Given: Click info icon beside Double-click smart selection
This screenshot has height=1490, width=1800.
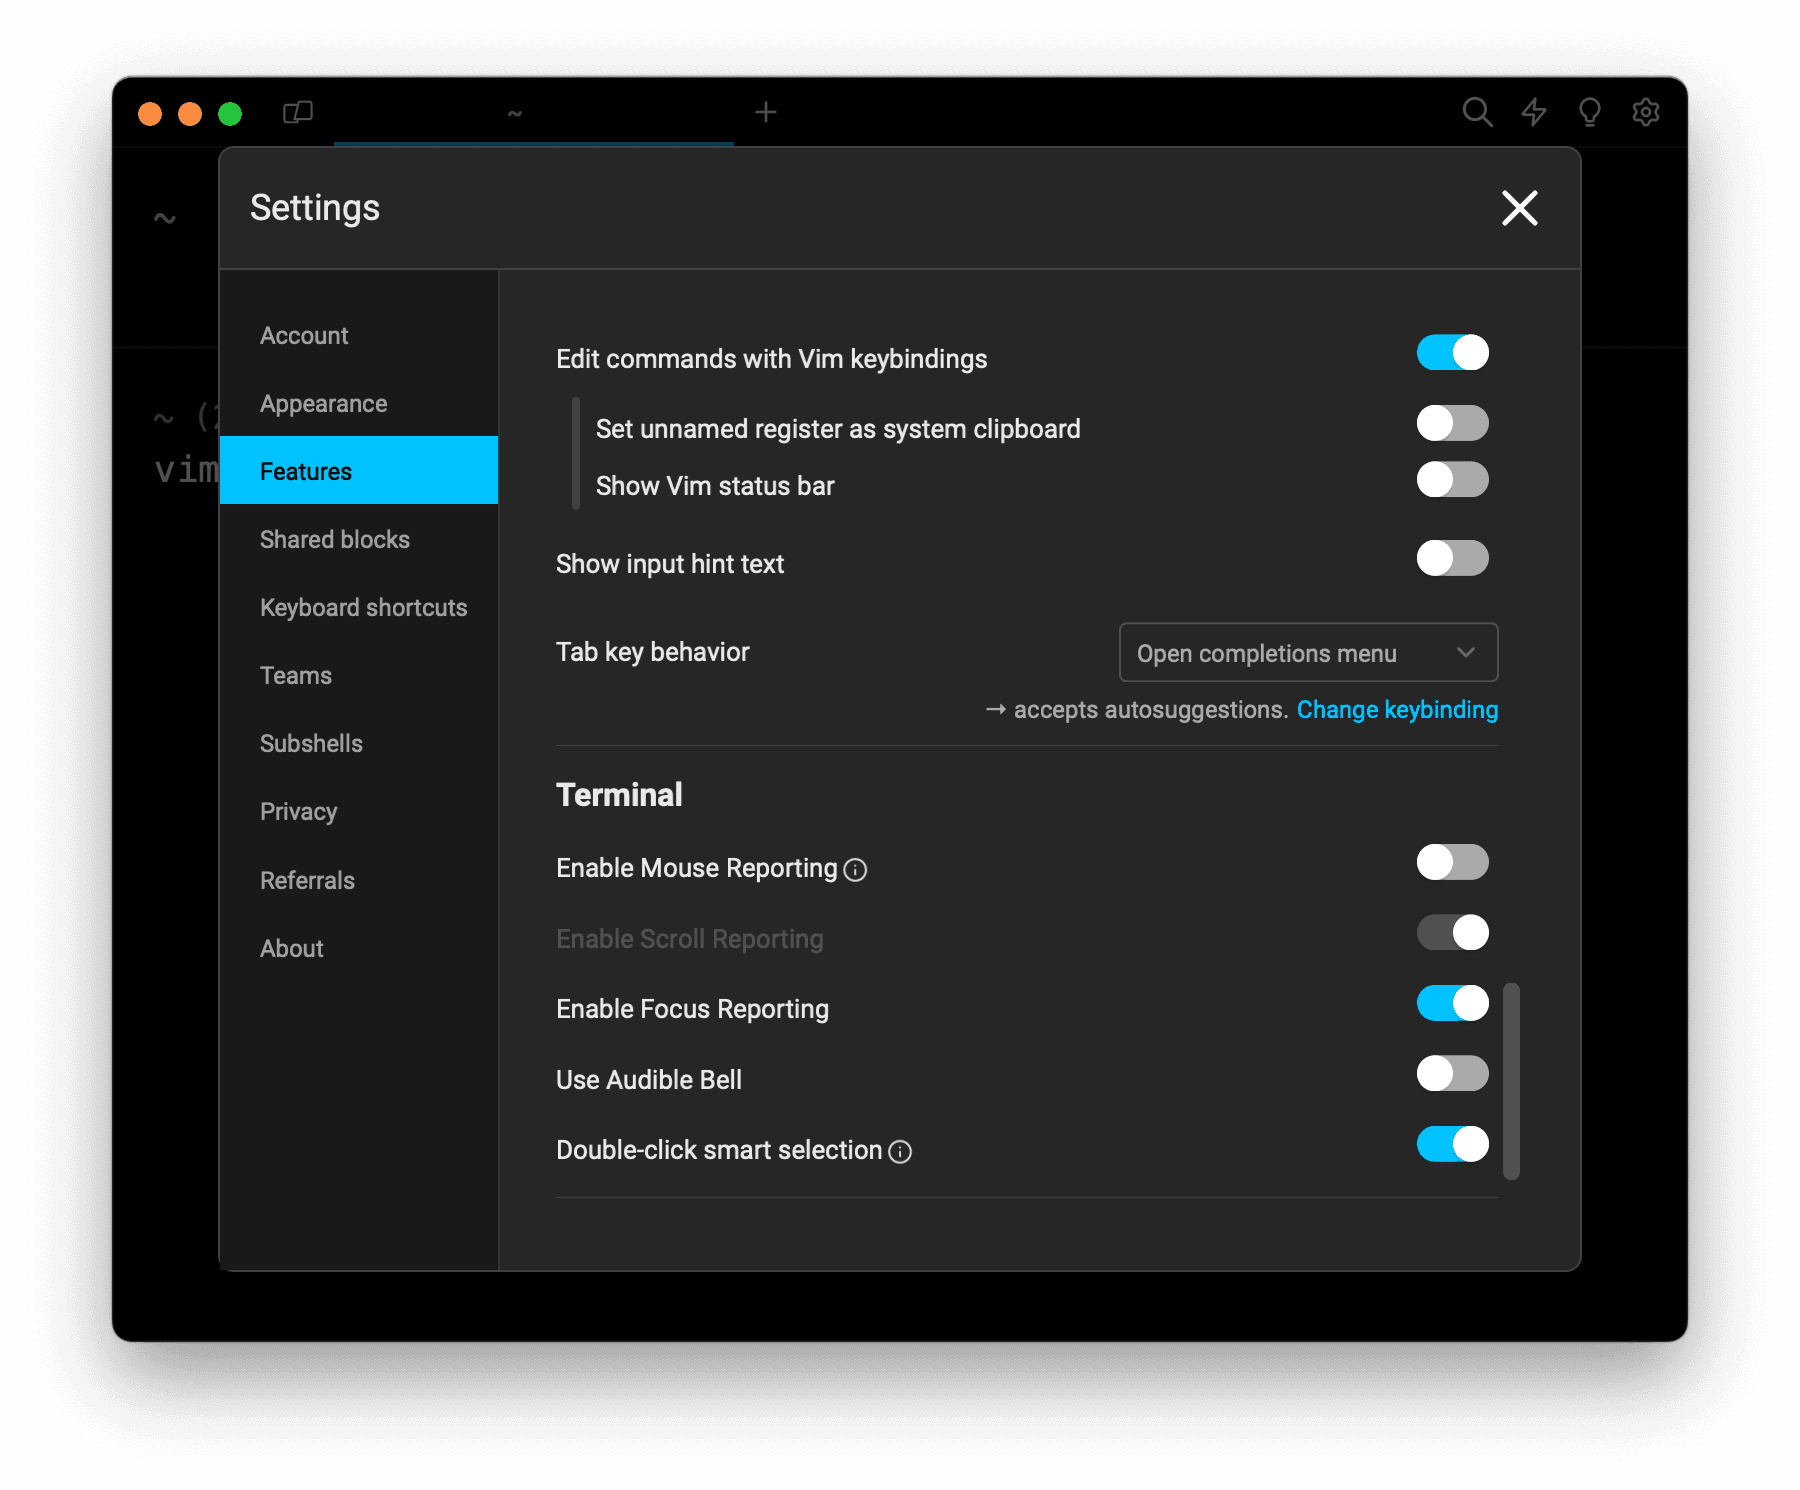Looking at the screenshot, I should (900, 1152).
